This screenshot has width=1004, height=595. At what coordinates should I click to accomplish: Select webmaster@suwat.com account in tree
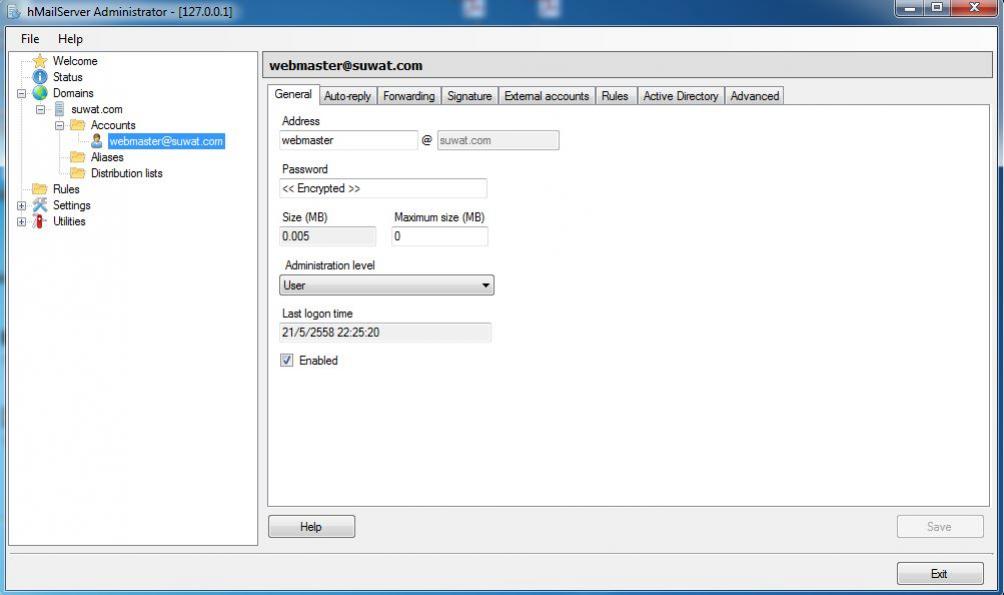pyautogui.click(x=166, y=141)
